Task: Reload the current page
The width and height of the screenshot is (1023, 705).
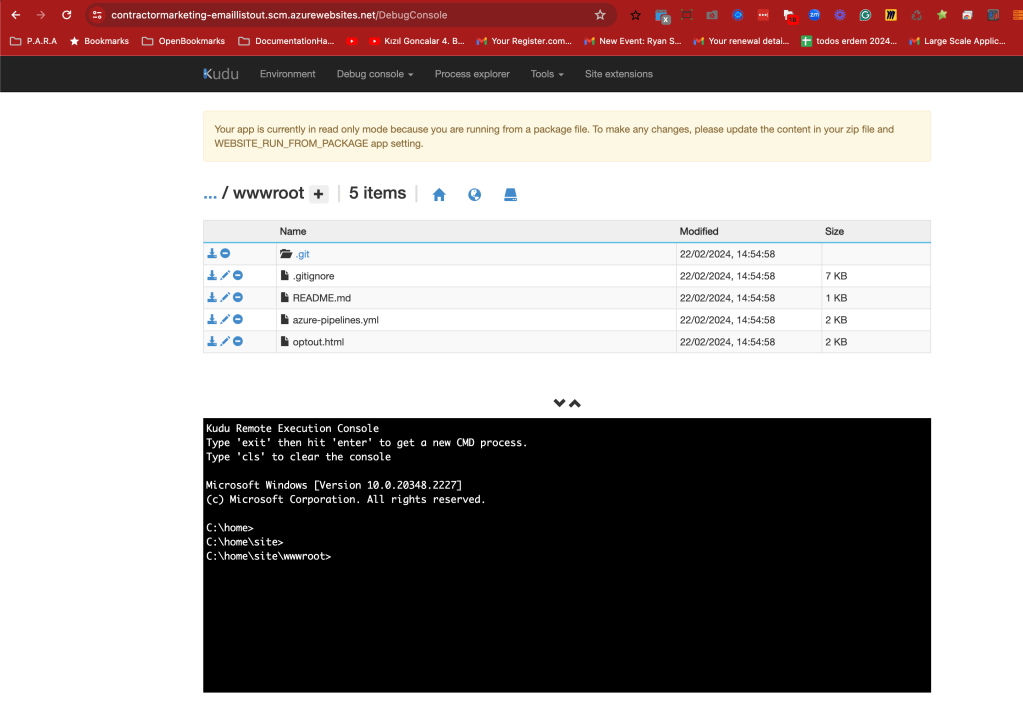Action: 67,15
